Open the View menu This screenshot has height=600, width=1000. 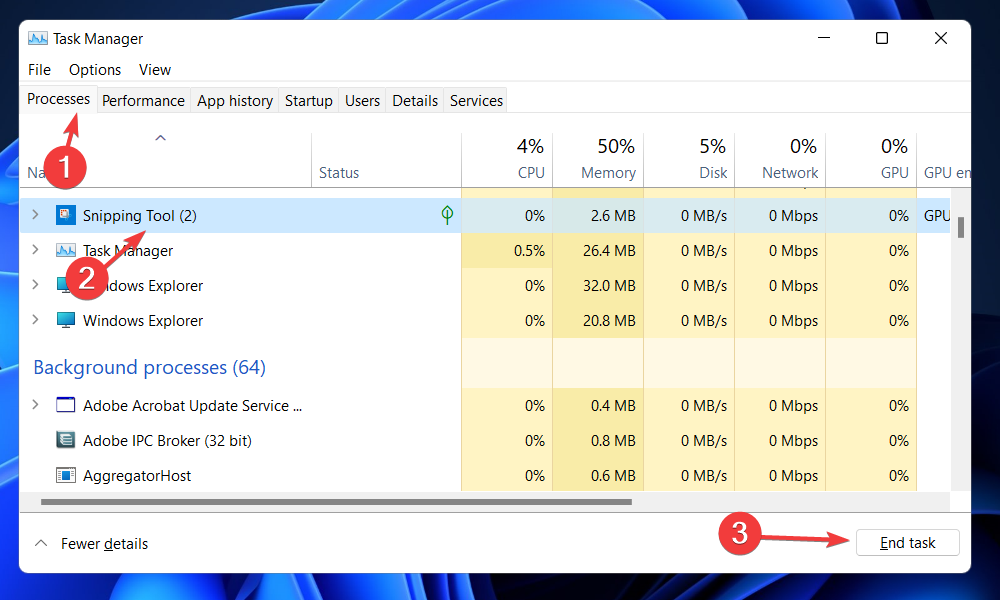tap(155, 70)
